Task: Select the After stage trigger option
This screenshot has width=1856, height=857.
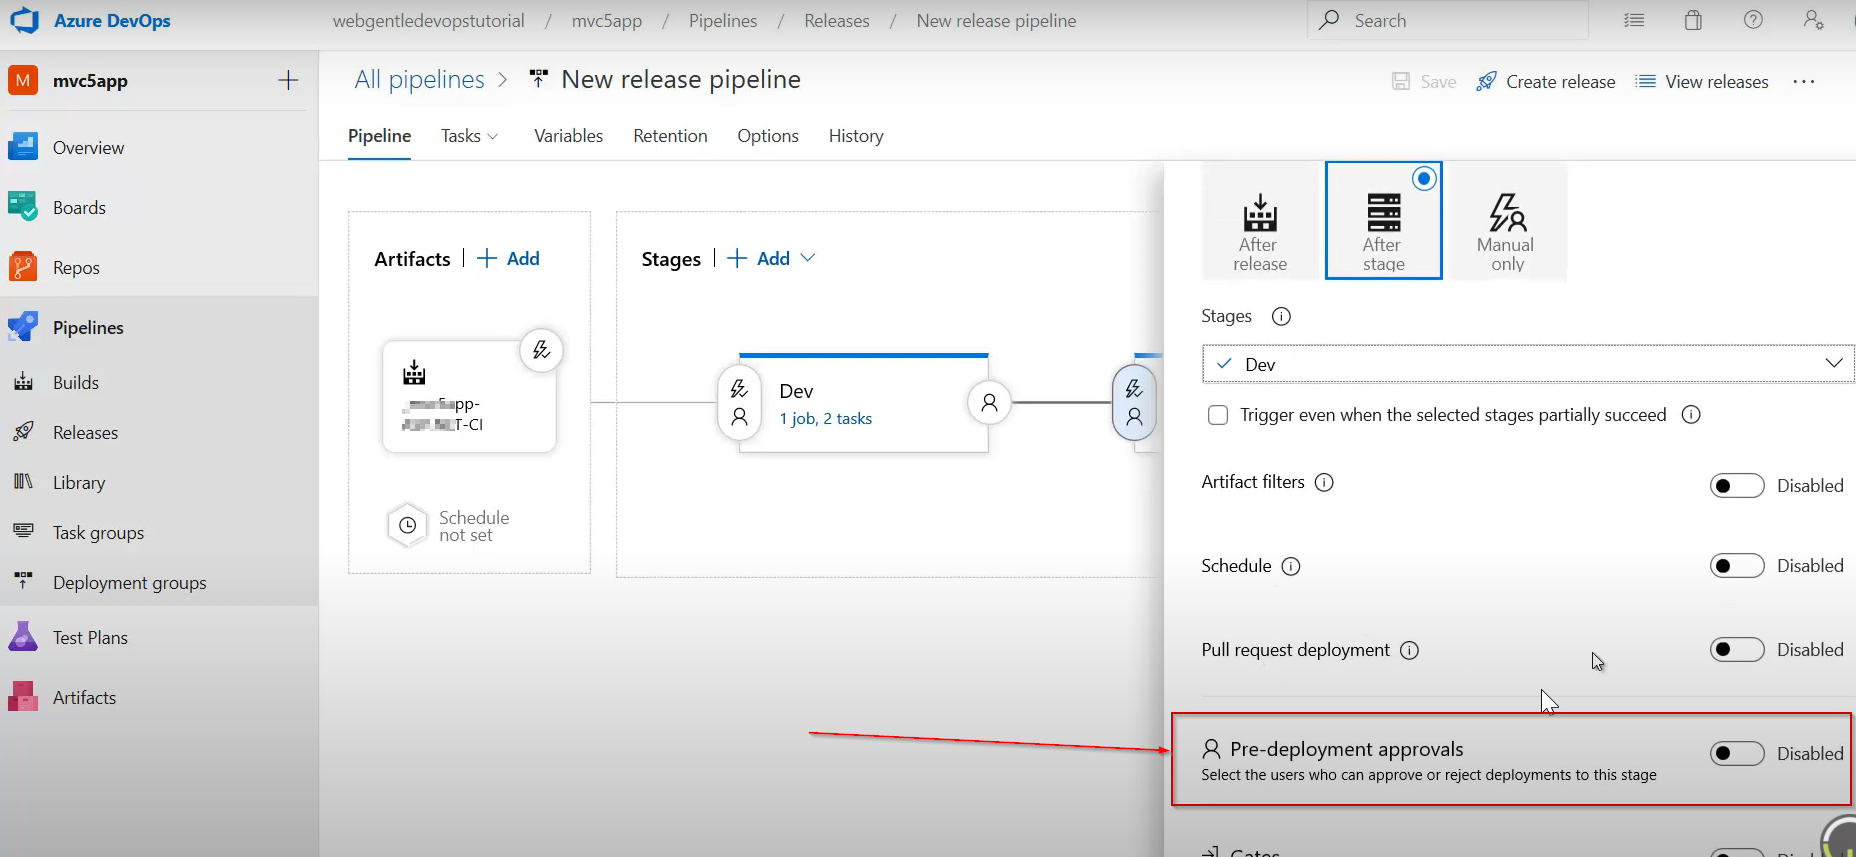Action: 1384,221
